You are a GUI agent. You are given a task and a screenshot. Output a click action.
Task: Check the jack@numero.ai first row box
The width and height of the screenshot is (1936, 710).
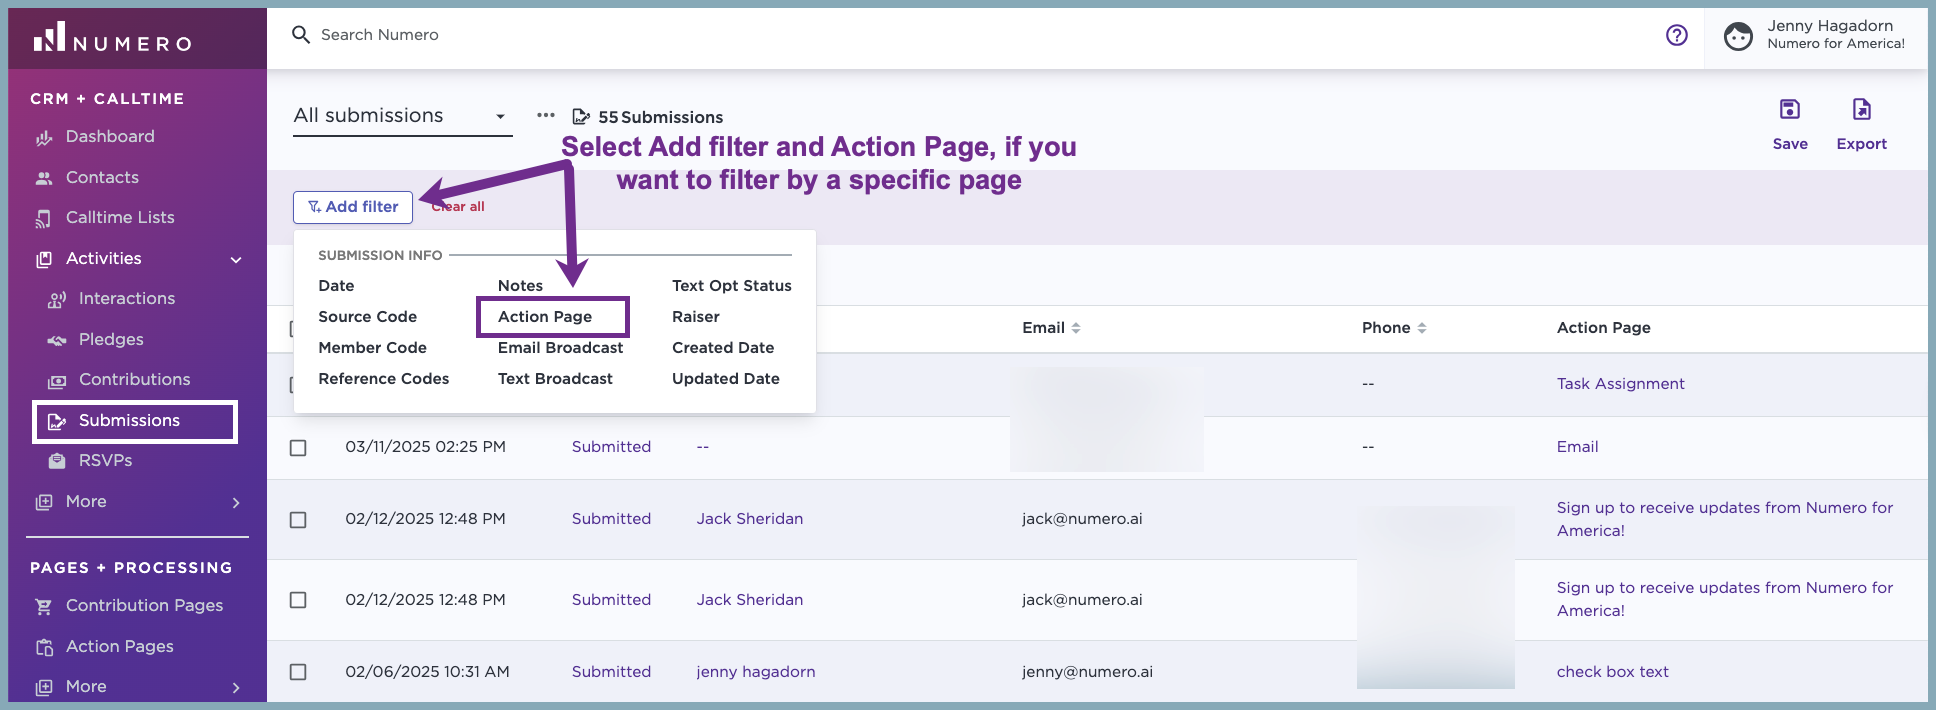pos(298,519)
